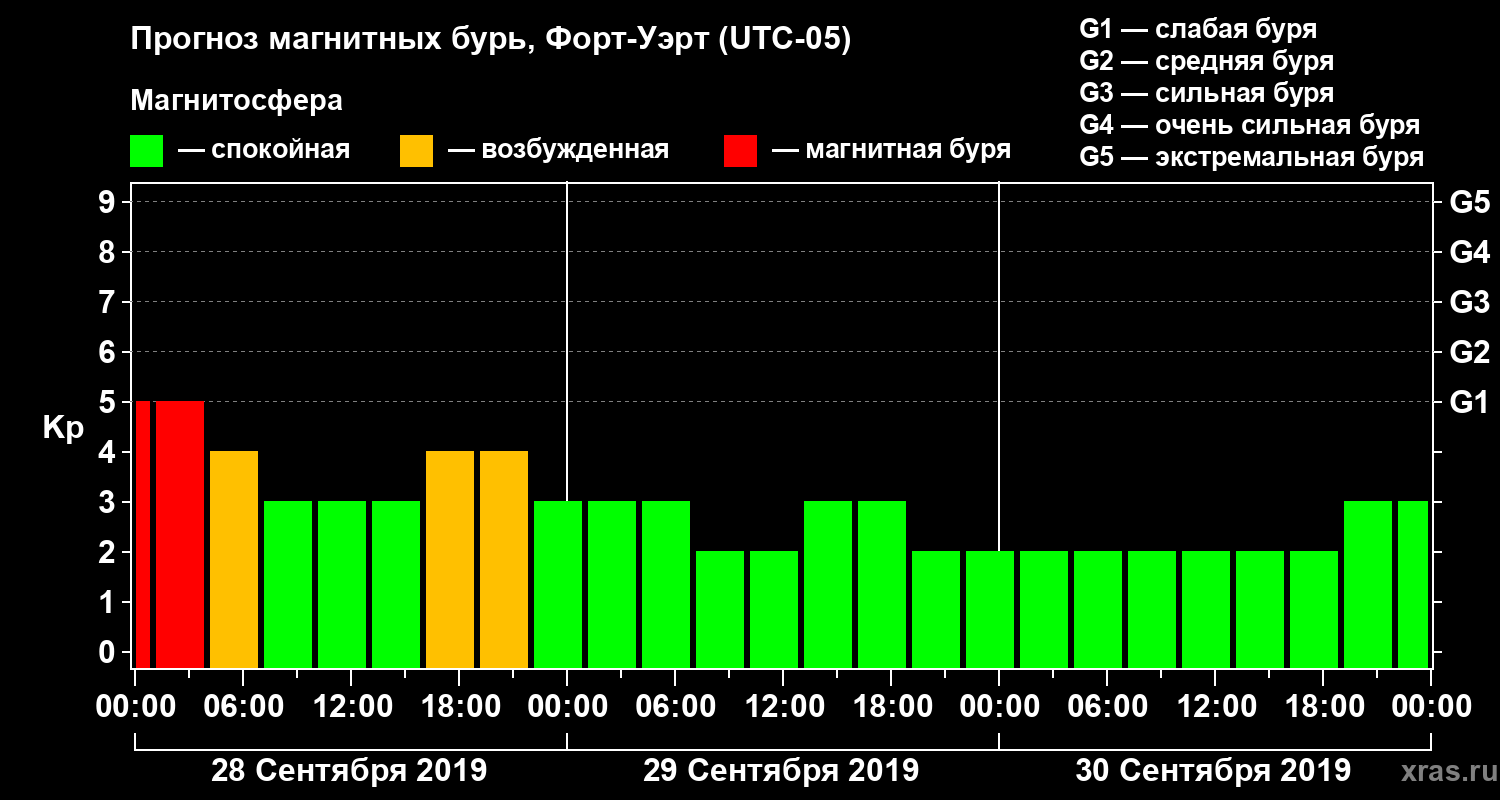Click green Kp 3 bar above 18:00, 29 Сентября
Image resolution: width=1500 pixels, height=800 pixels.
point(882,584)
